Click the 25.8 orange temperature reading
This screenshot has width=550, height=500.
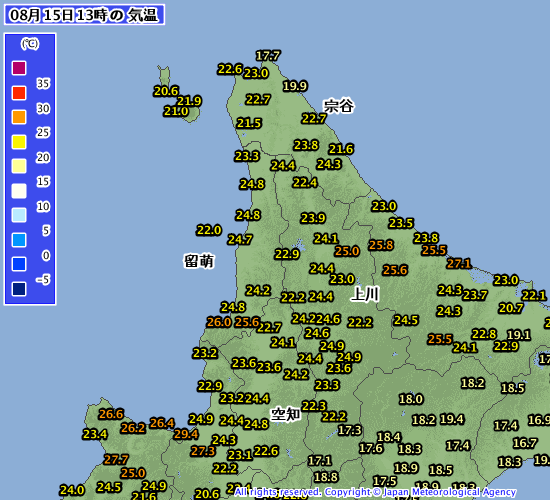(381, 245)
